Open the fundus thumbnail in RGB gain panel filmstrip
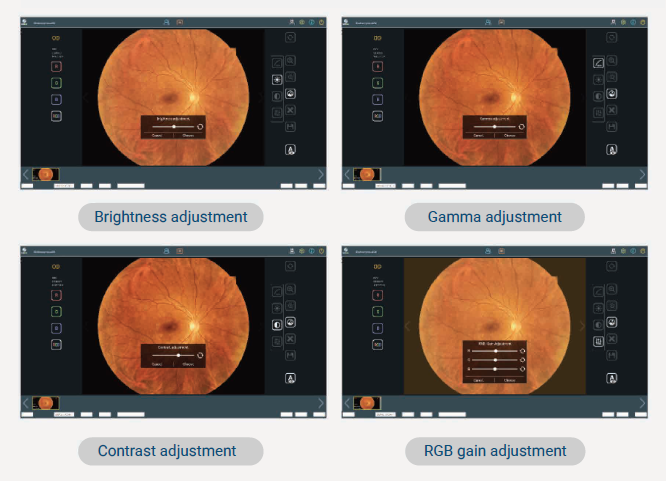666x481 pixels. 367,403
